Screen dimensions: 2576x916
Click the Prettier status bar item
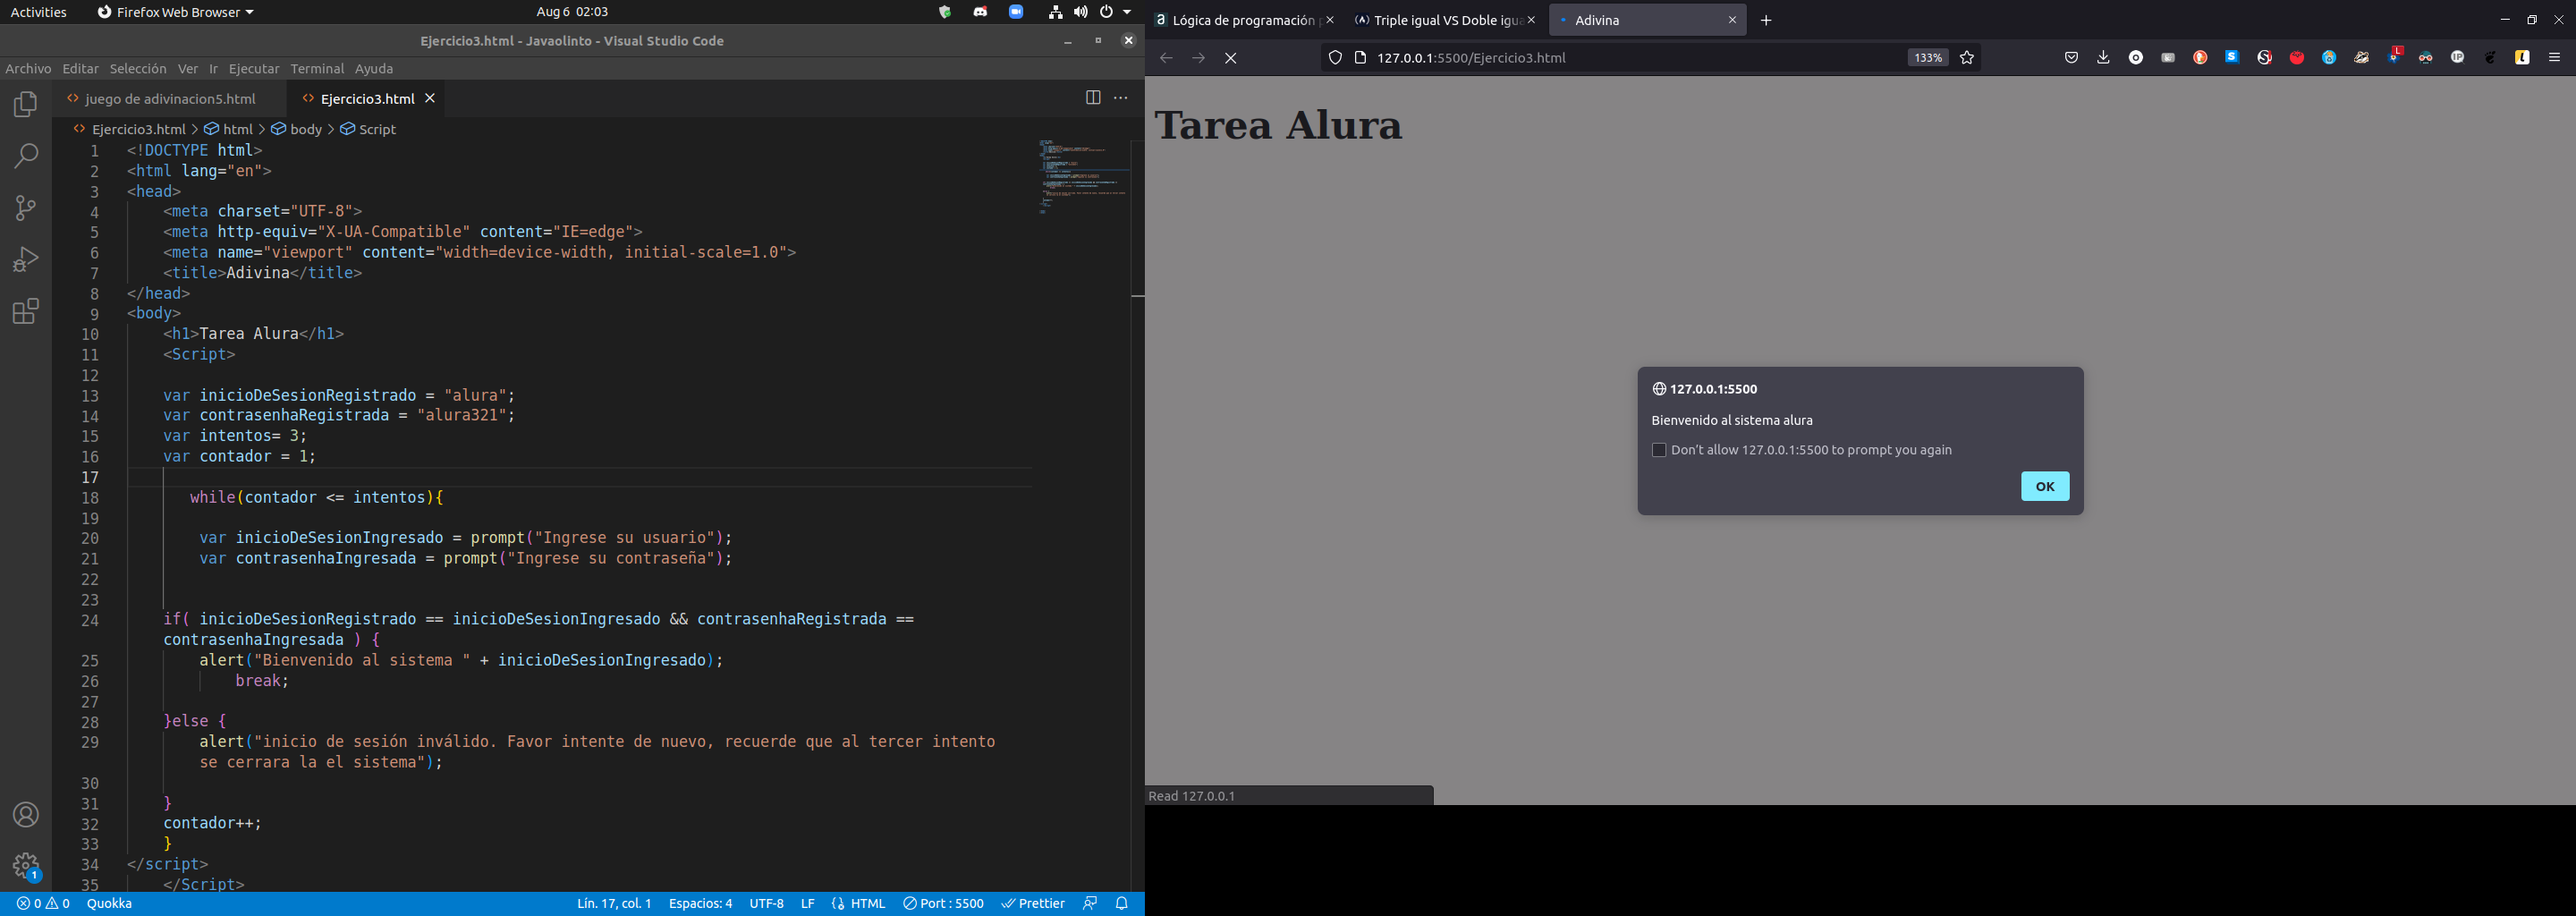click(1033, 904)
